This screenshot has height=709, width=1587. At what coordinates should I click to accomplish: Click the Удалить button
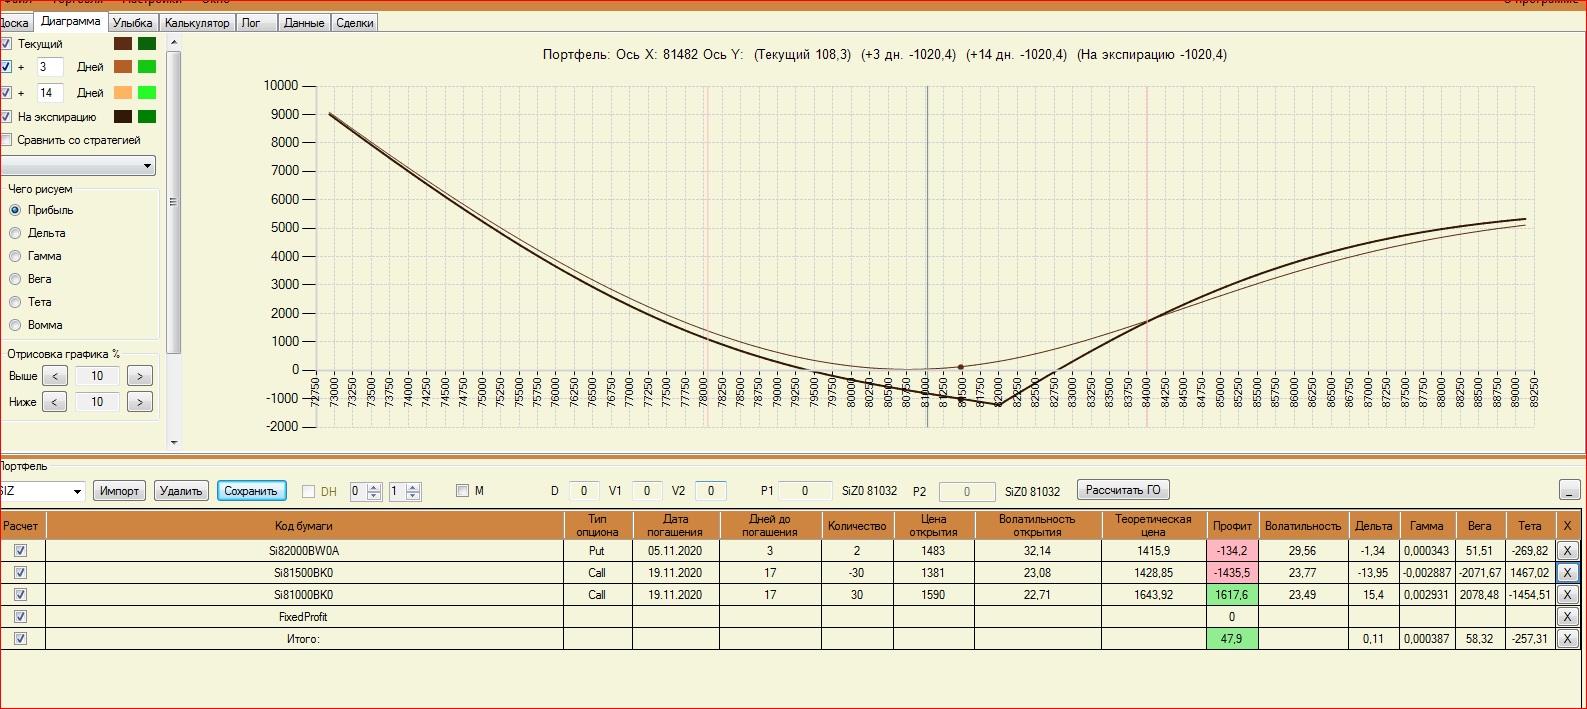(x=181, y=491)
